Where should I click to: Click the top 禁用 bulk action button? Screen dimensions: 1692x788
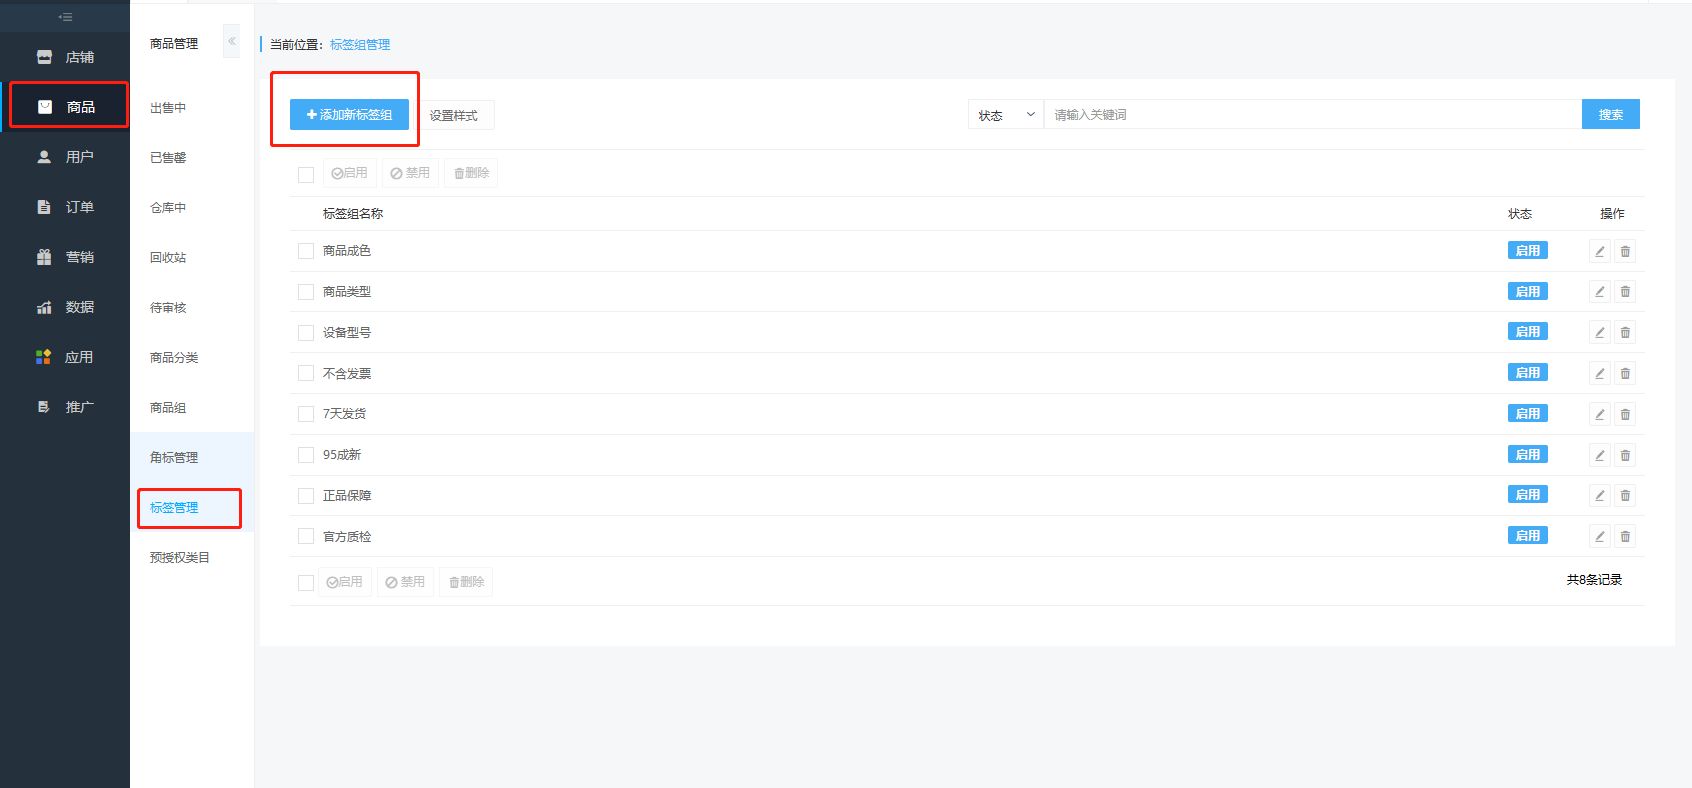pos(410,173)
